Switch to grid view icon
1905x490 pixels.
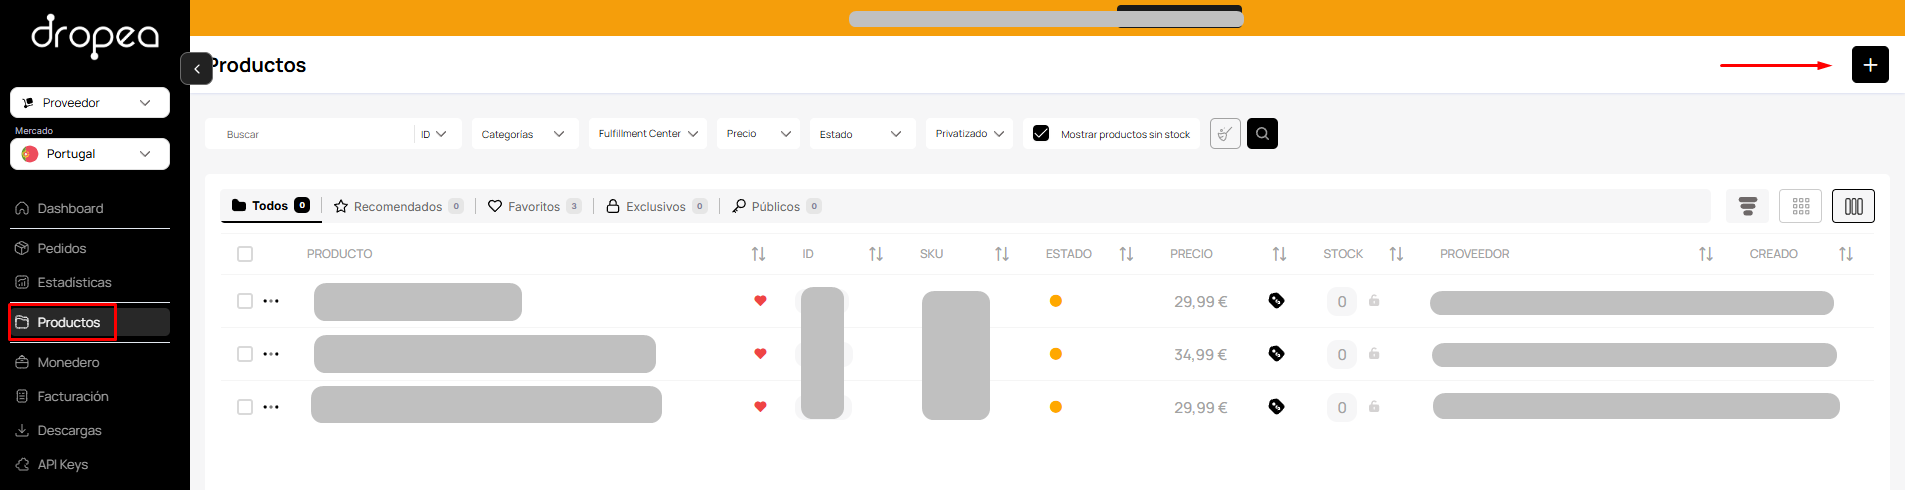pyautogui.click(x=1800, y=206)
